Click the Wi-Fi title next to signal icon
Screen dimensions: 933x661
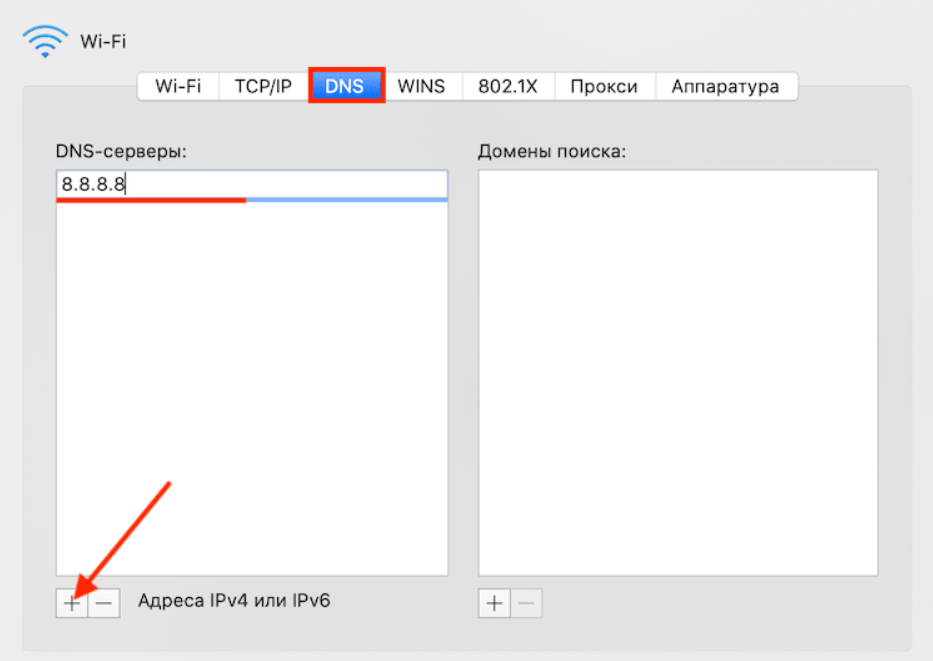click(103, 42)
